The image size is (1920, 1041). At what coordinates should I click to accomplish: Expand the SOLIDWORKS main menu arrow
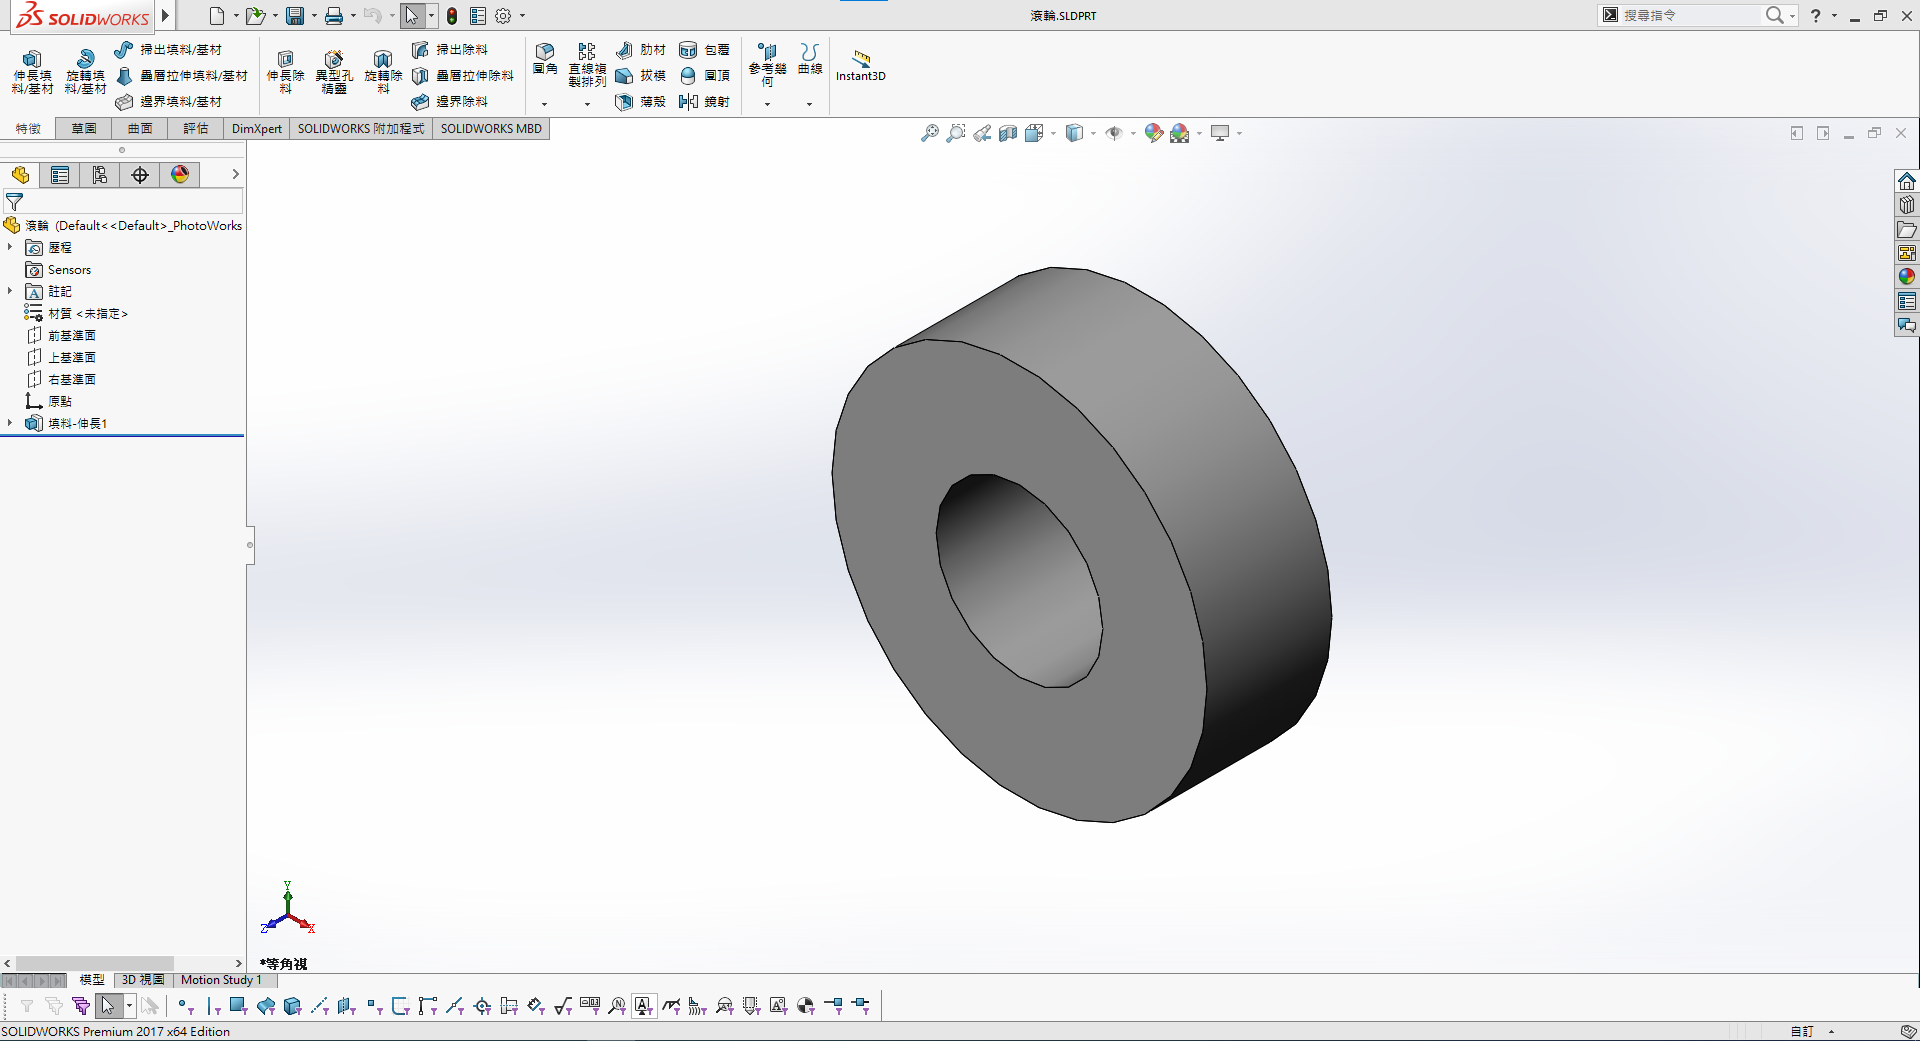(166, 16)
